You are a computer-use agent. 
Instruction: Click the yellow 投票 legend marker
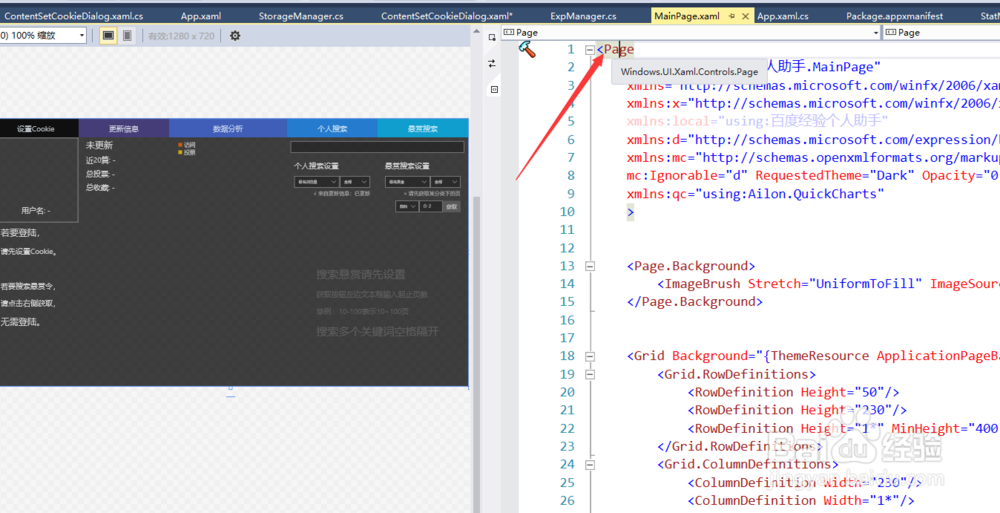[180, 152]
